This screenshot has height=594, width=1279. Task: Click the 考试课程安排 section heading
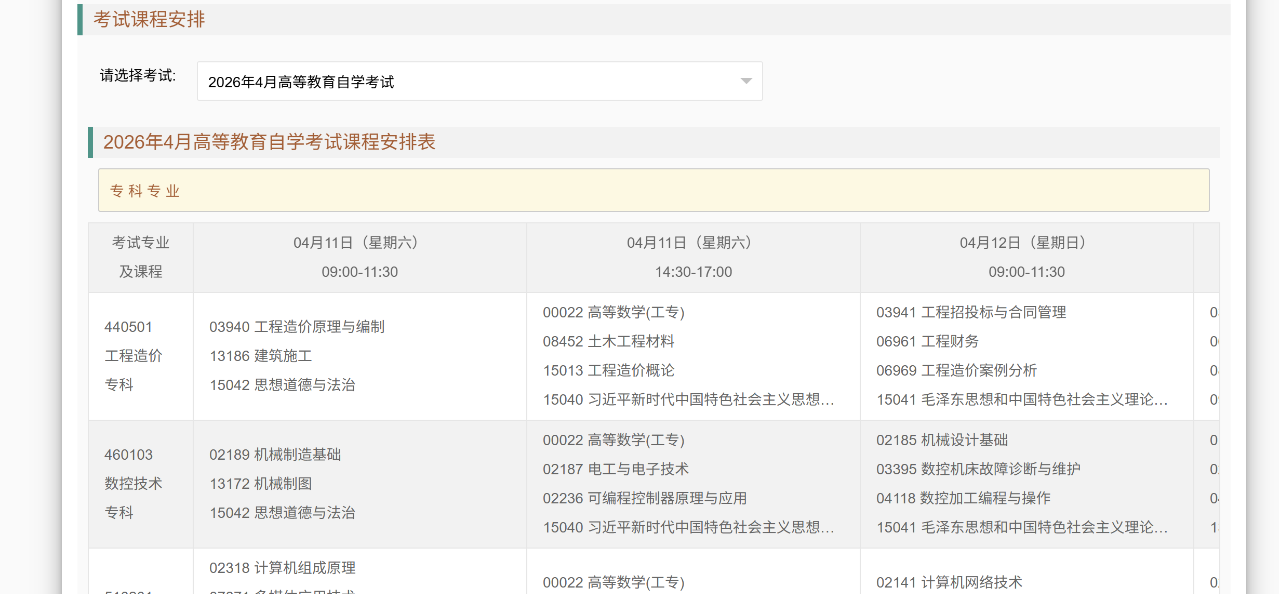[x=150, y=20]
